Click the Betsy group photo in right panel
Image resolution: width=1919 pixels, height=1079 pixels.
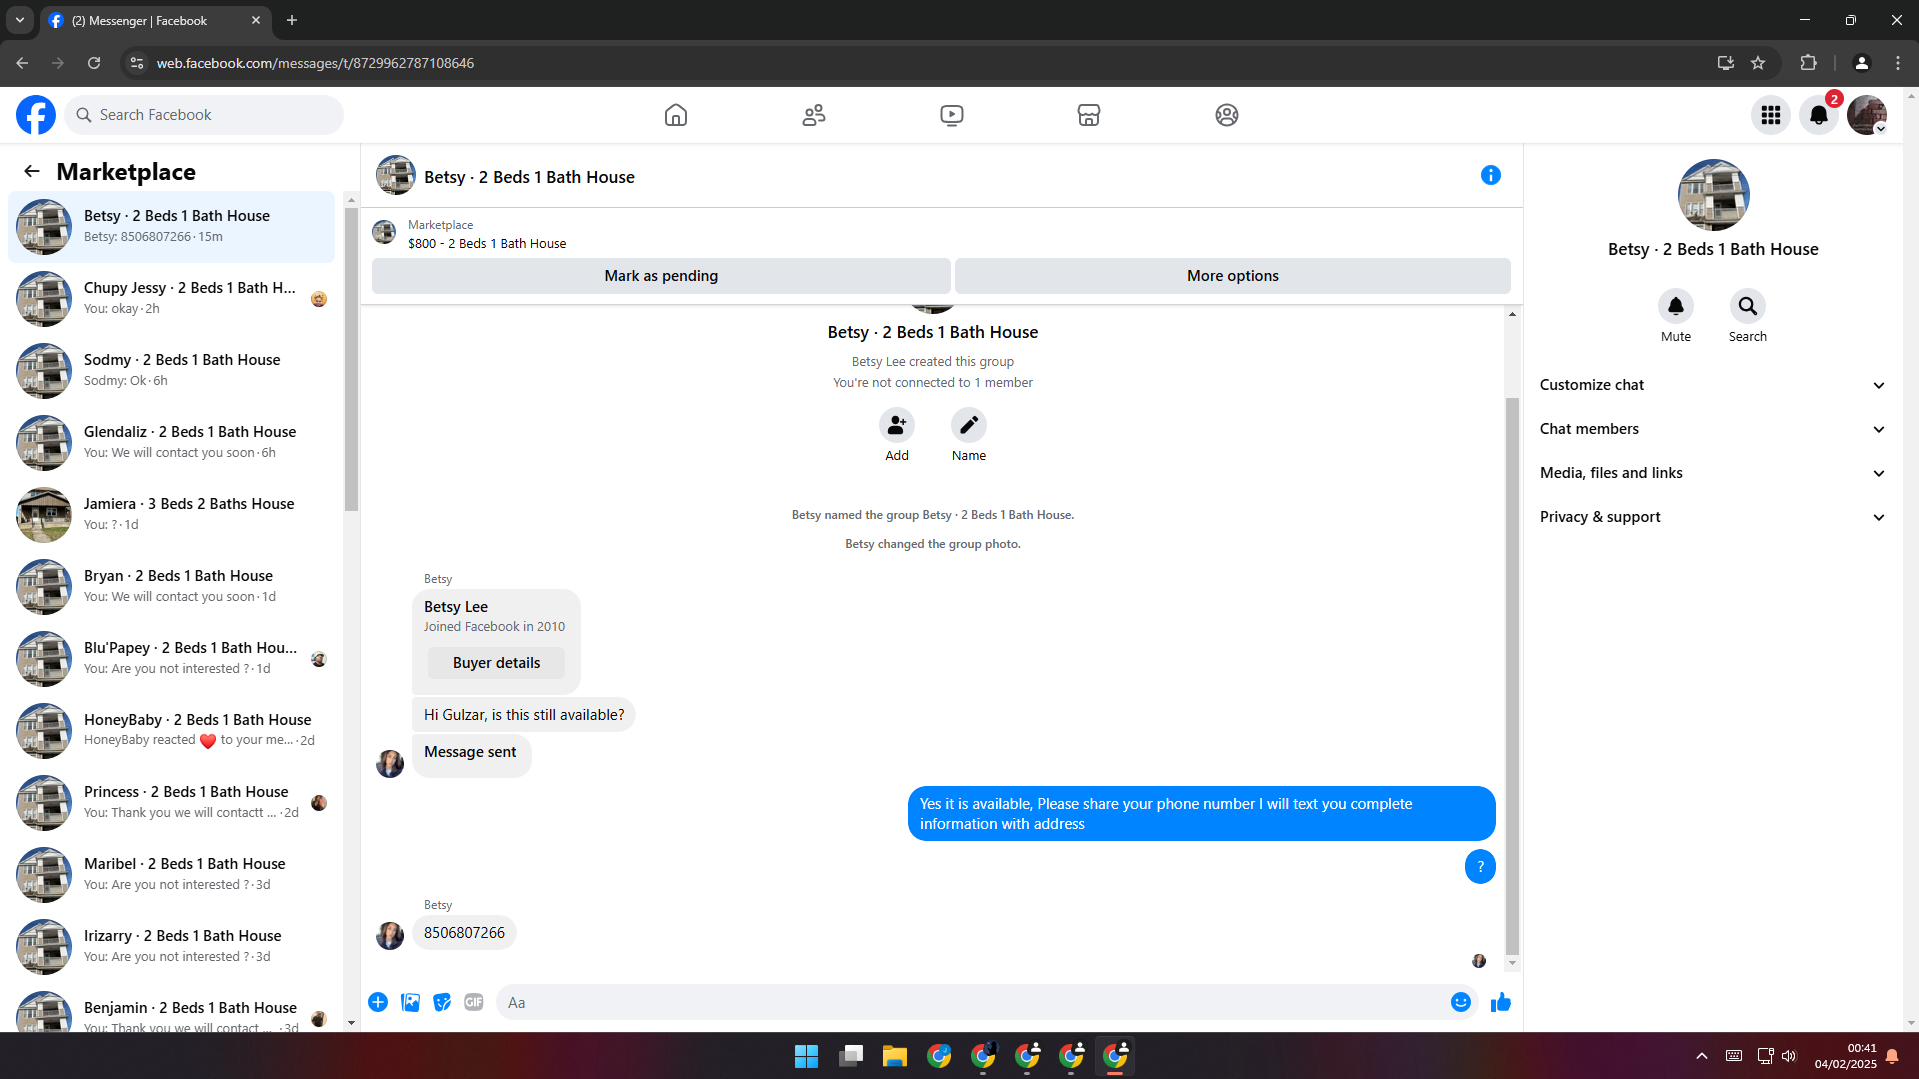(x=1713, y=195)
